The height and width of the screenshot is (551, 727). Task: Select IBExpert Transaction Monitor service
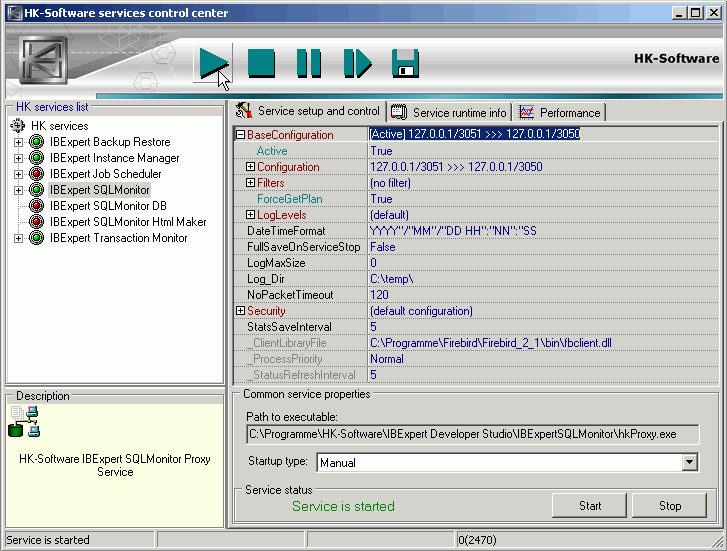[119, 238]
